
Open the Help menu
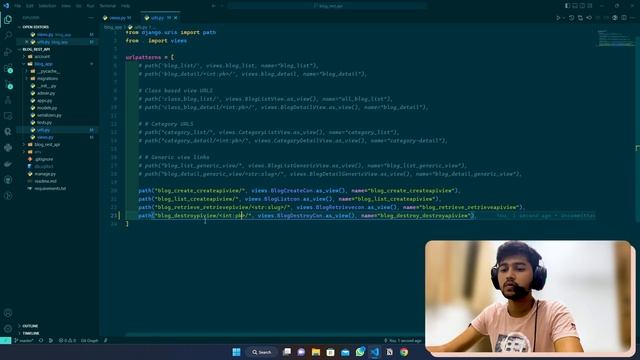click(126, 6)
